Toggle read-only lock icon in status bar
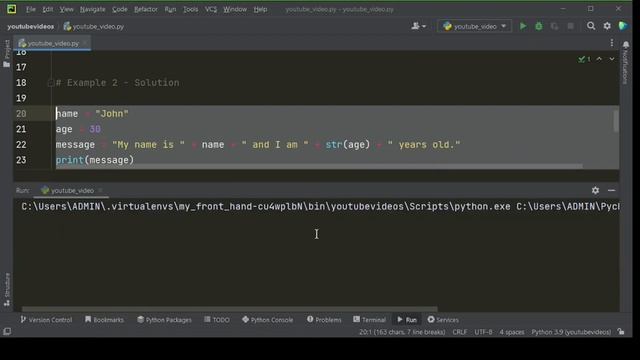640x360 pixels. 621,332
